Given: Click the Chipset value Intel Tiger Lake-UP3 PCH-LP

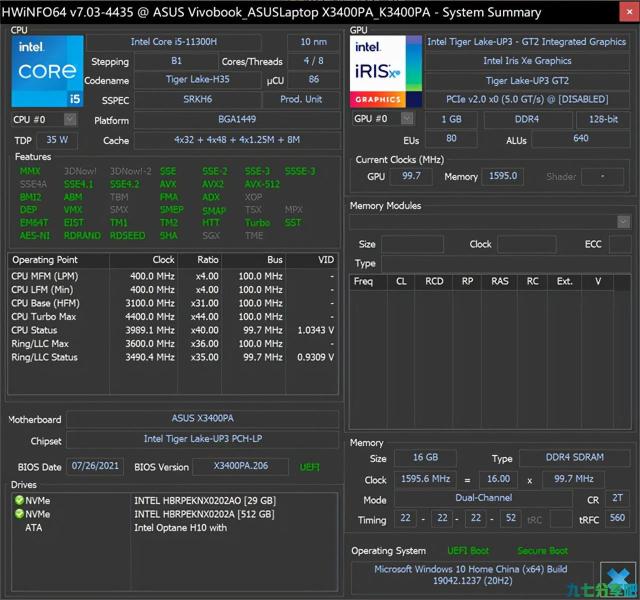Looking at the screenshot, I should pyautogui.click(x=202, y=439).
